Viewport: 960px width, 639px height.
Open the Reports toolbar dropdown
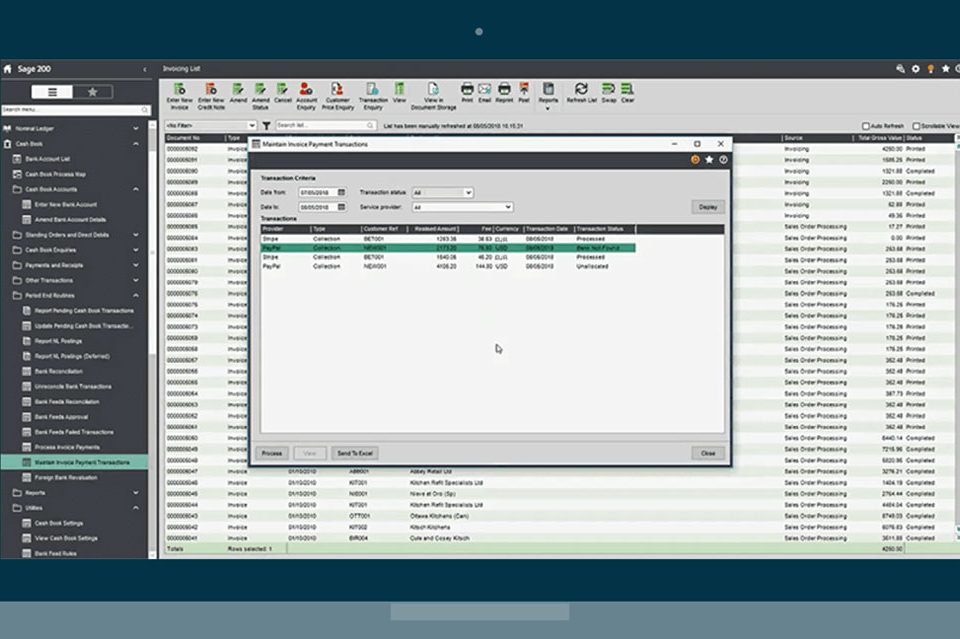tap(548, 97)
